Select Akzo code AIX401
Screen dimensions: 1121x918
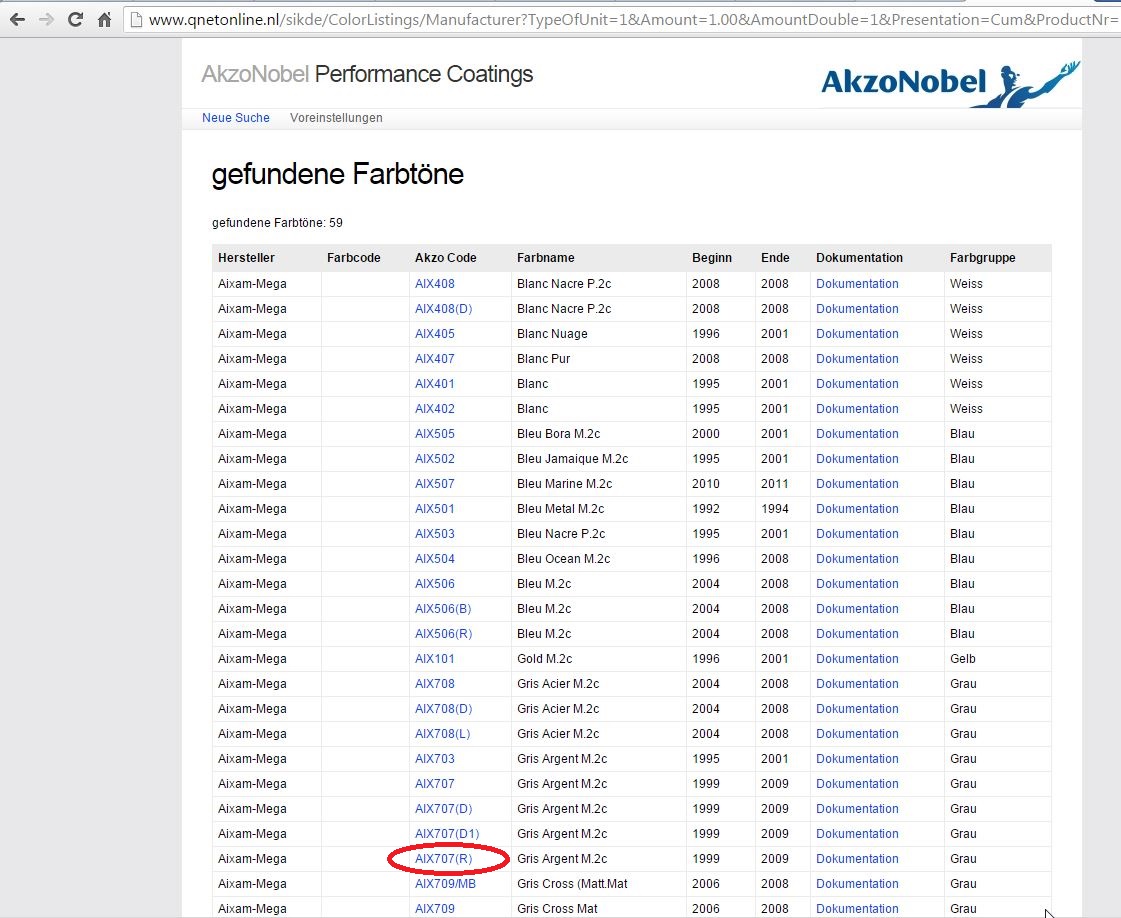point(435,384)
